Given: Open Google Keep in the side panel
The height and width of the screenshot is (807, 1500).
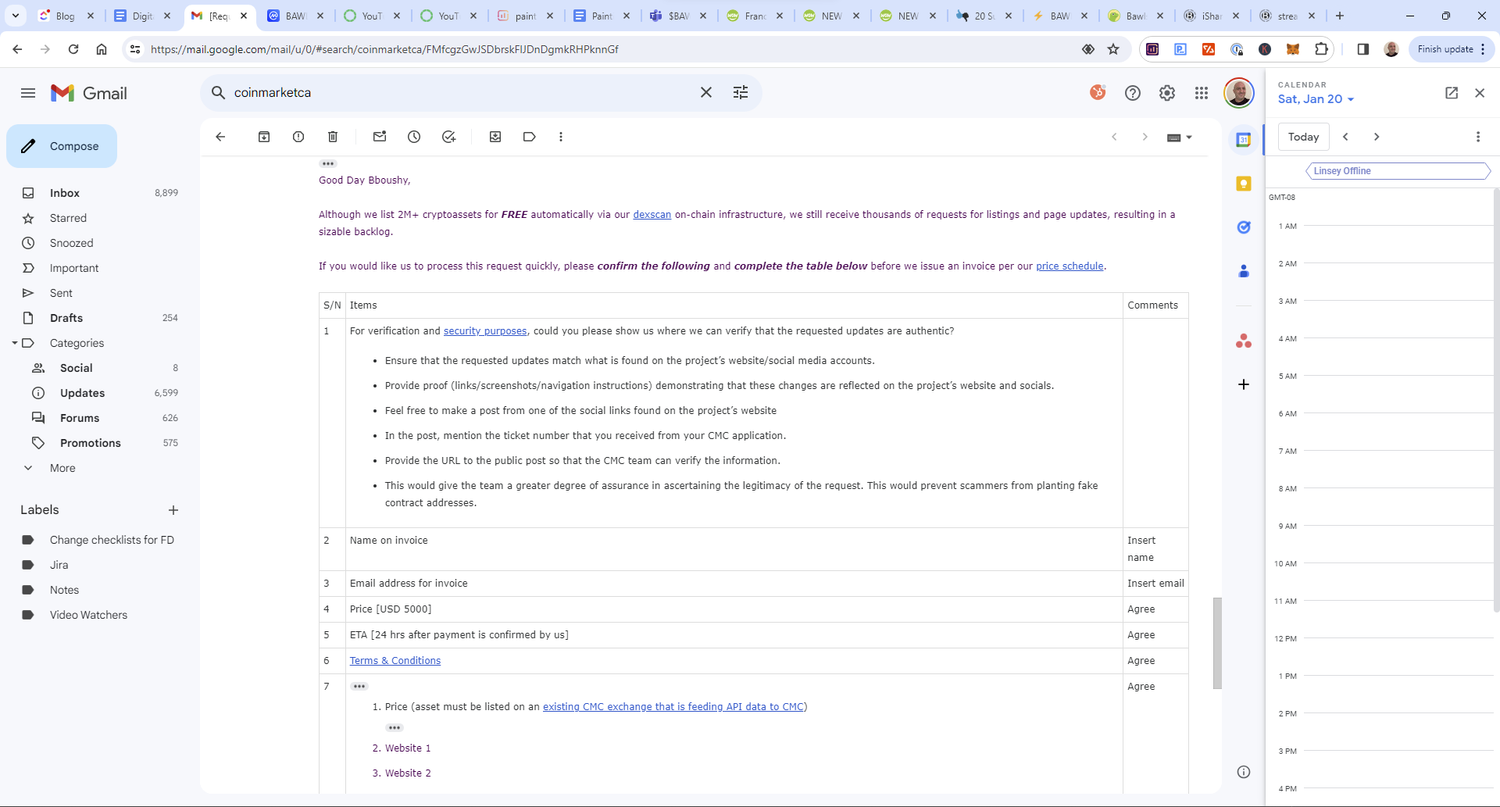Looking at the screenshot, I should click(1243, 184).
